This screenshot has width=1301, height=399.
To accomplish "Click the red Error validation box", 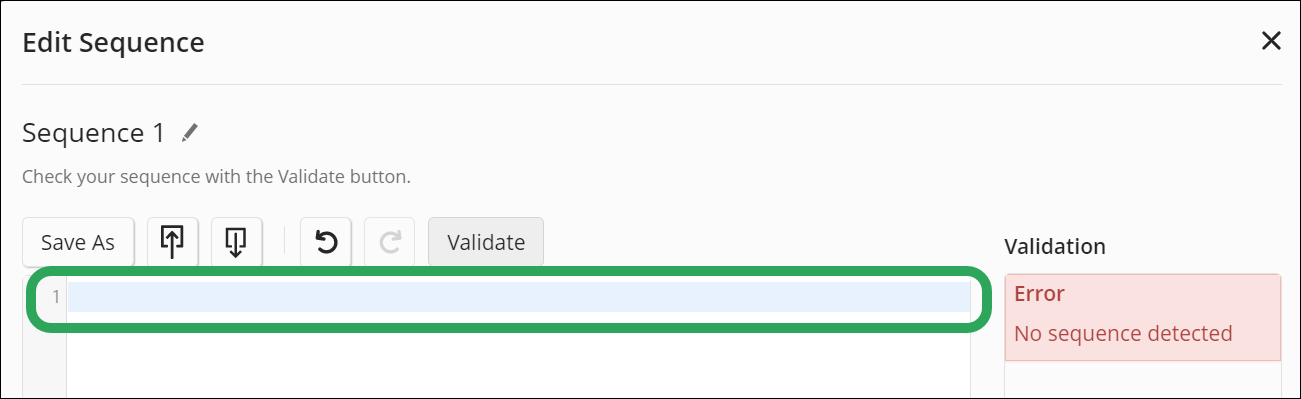I will click(1142, 317).
